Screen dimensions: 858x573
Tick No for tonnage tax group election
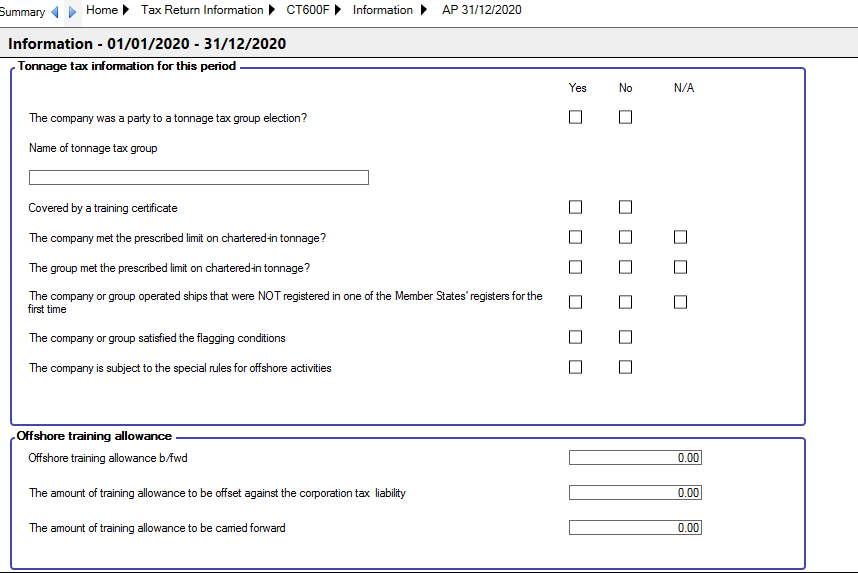625,117
